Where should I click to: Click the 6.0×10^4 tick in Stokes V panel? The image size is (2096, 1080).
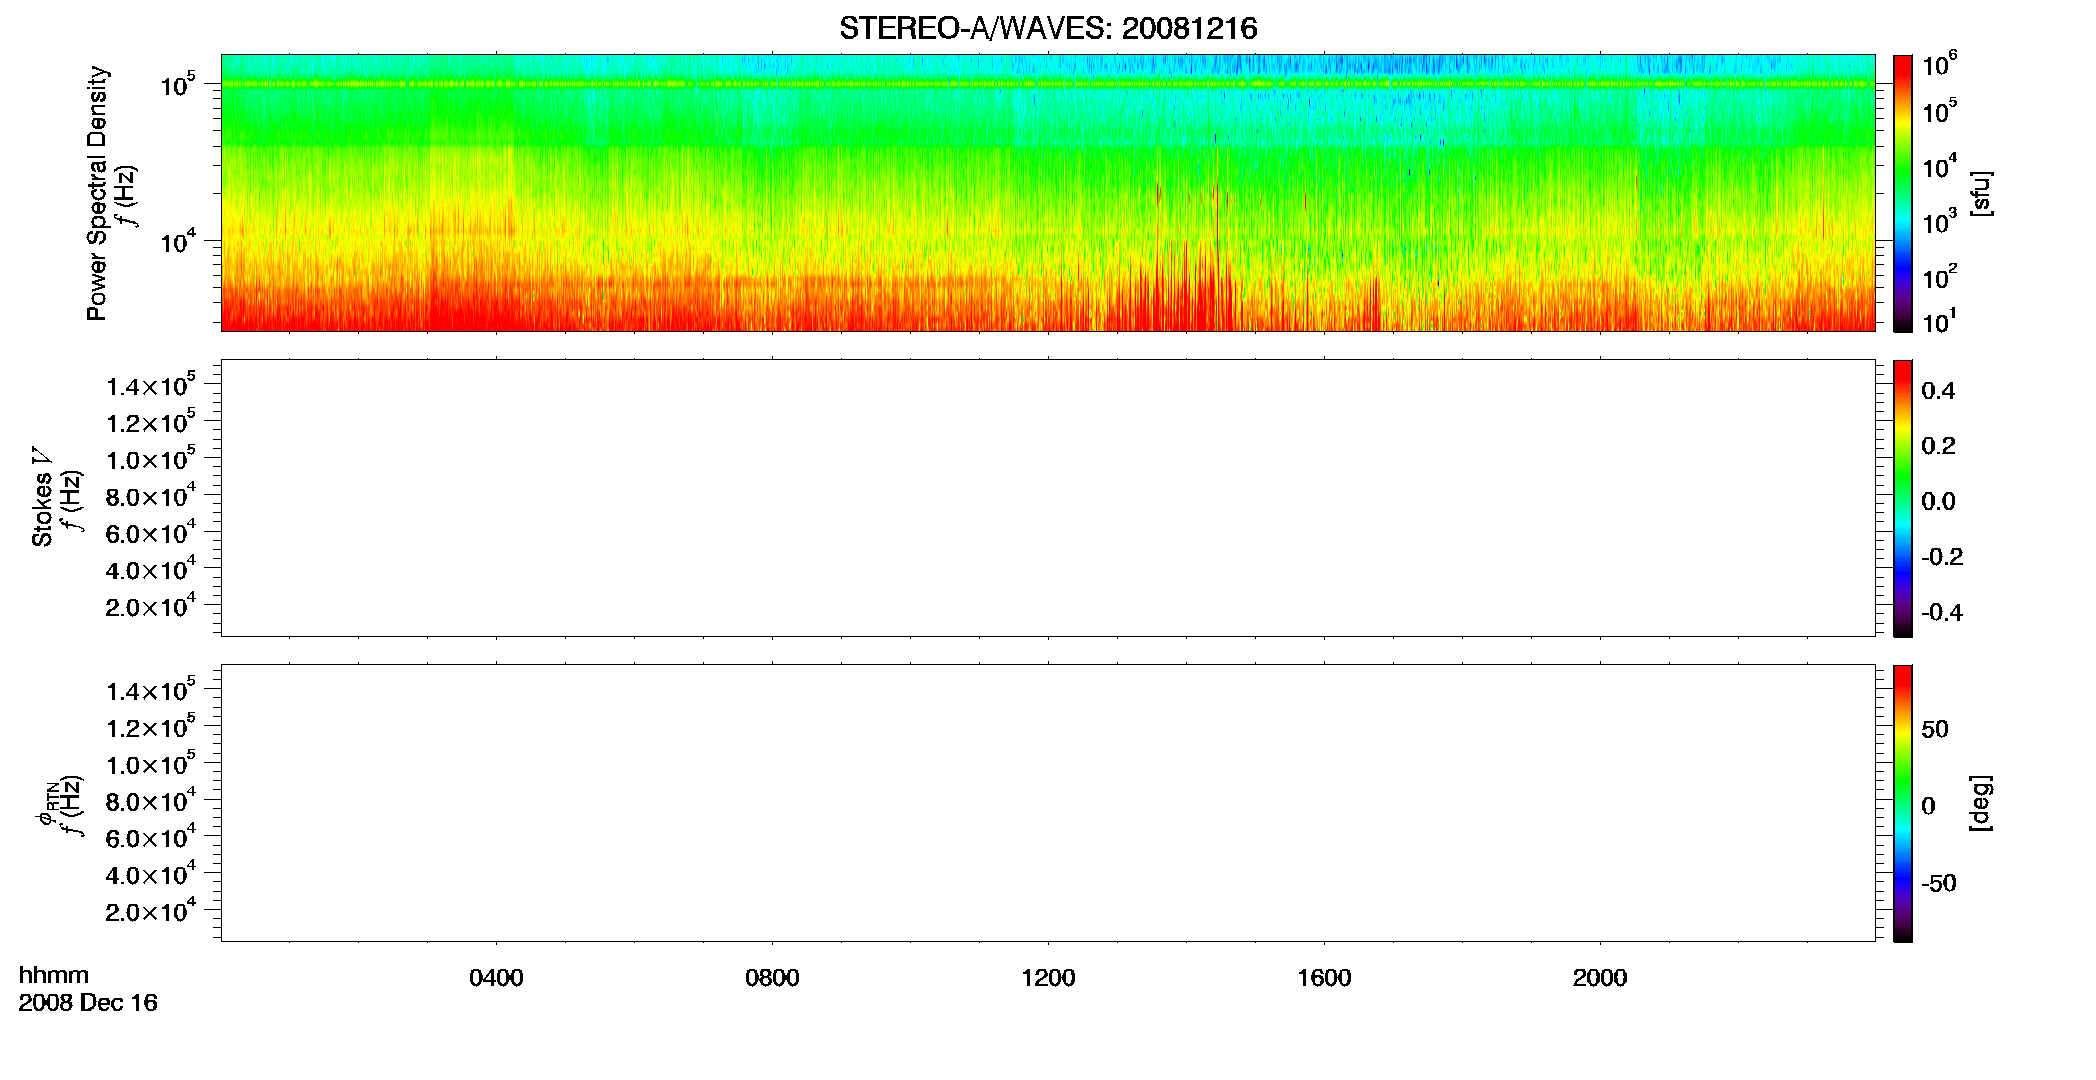click(151, 533)
